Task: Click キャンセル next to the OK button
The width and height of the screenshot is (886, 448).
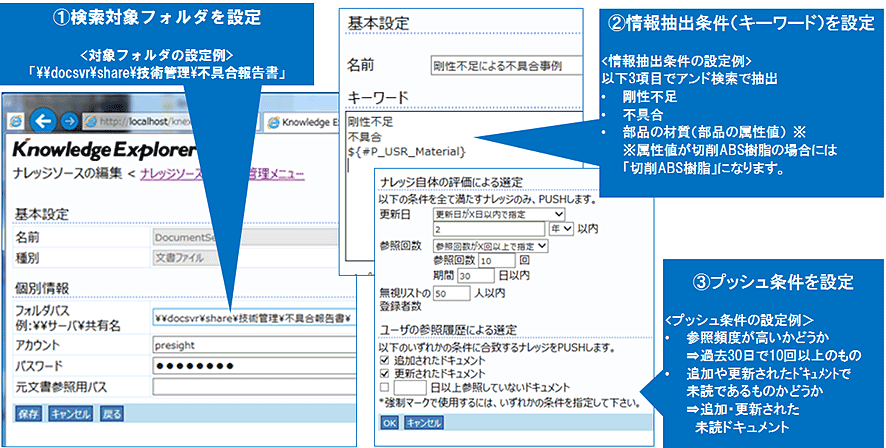Action: point(424,422)
